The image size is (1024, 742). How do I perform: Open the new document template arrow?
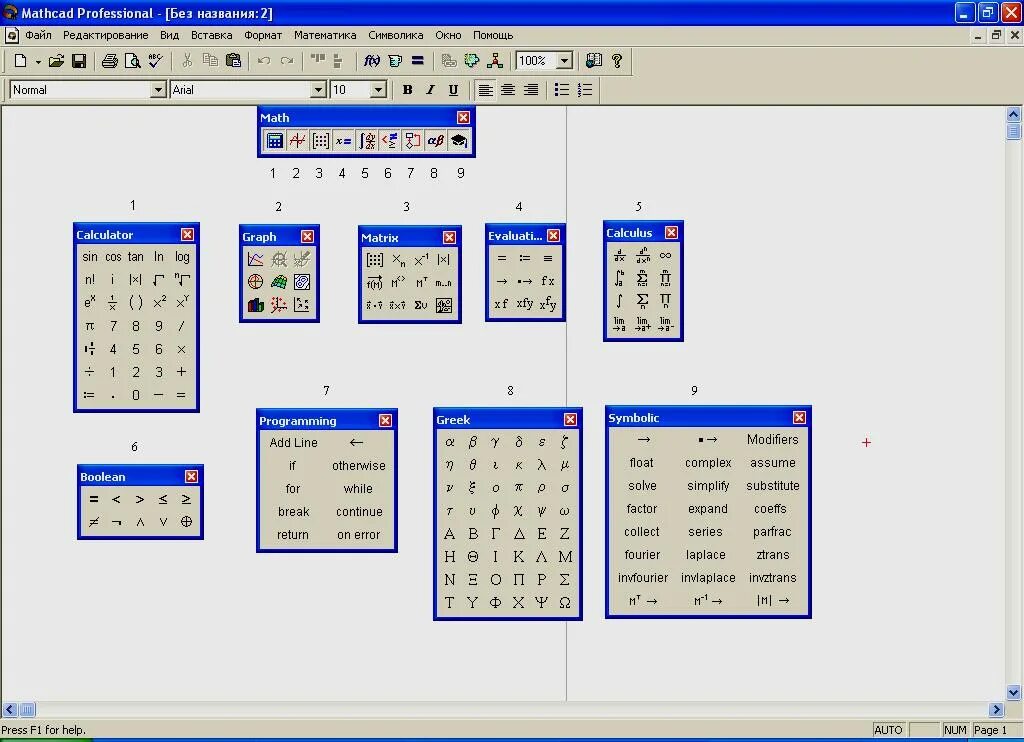click(x=38, y=62)
